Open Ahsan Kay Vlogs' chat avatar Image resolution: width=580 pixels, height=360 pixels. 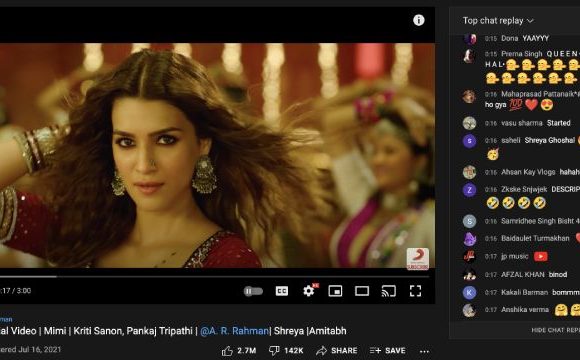coord(469,172)
